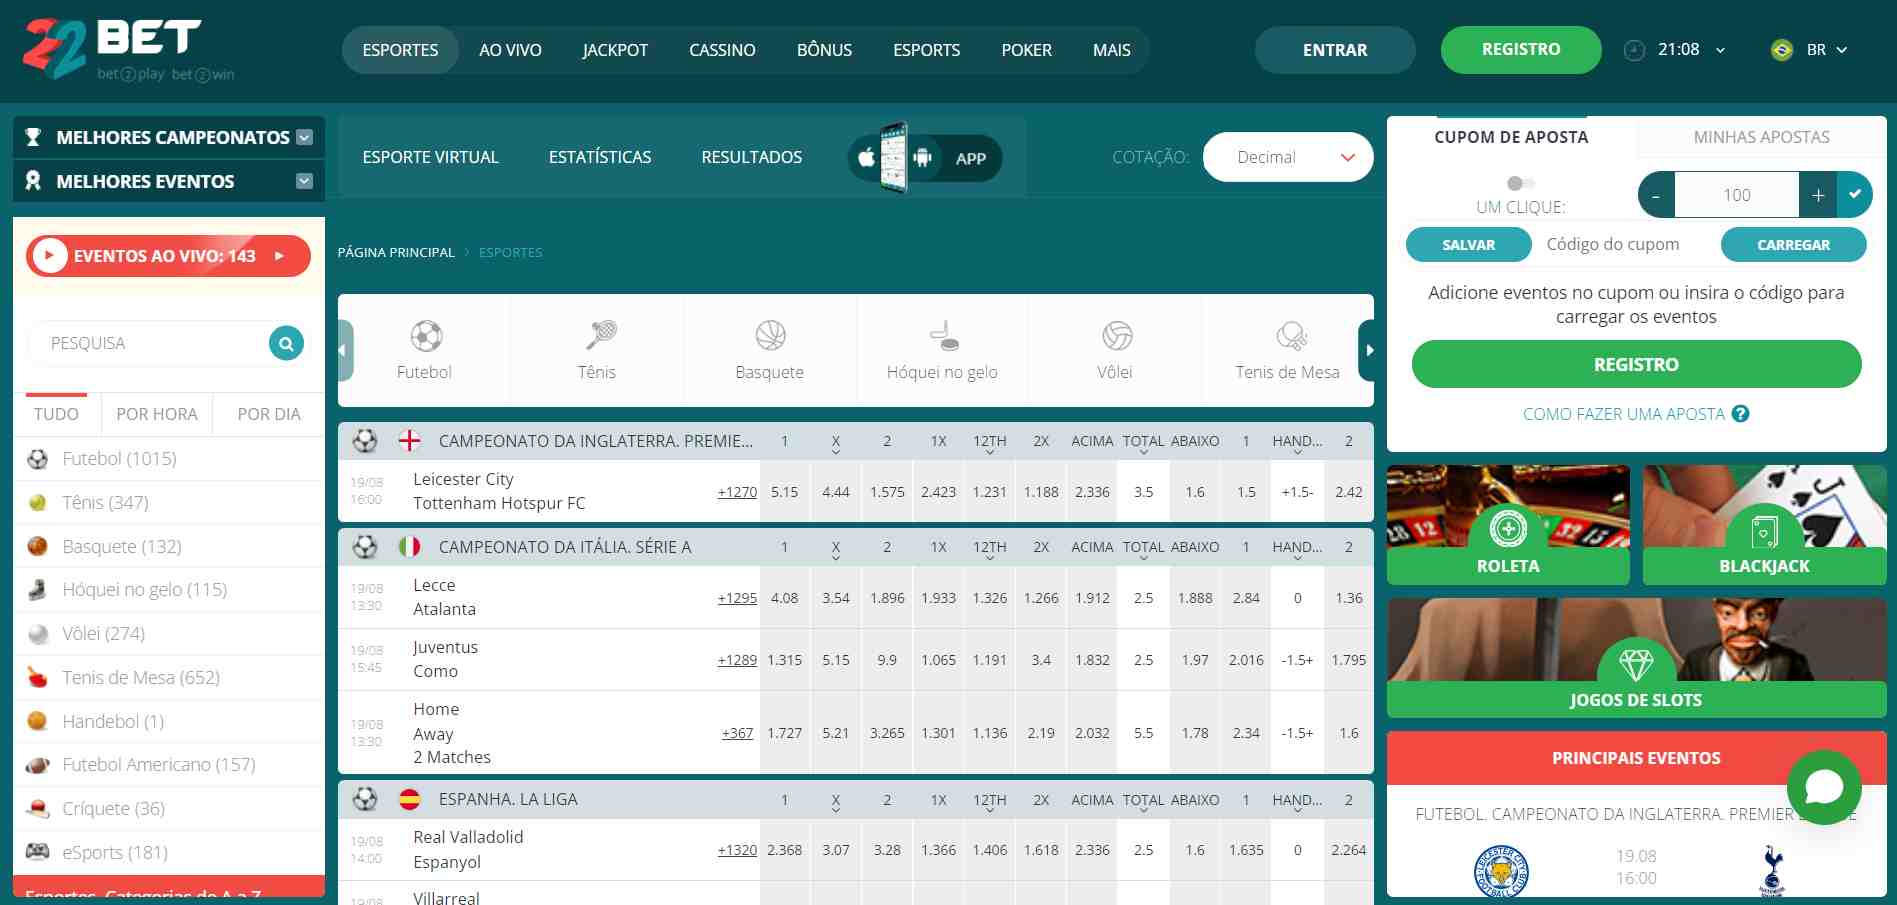Open the BR language dropdown
The width and height of the screenshot is (1897, 905).
1827,50
